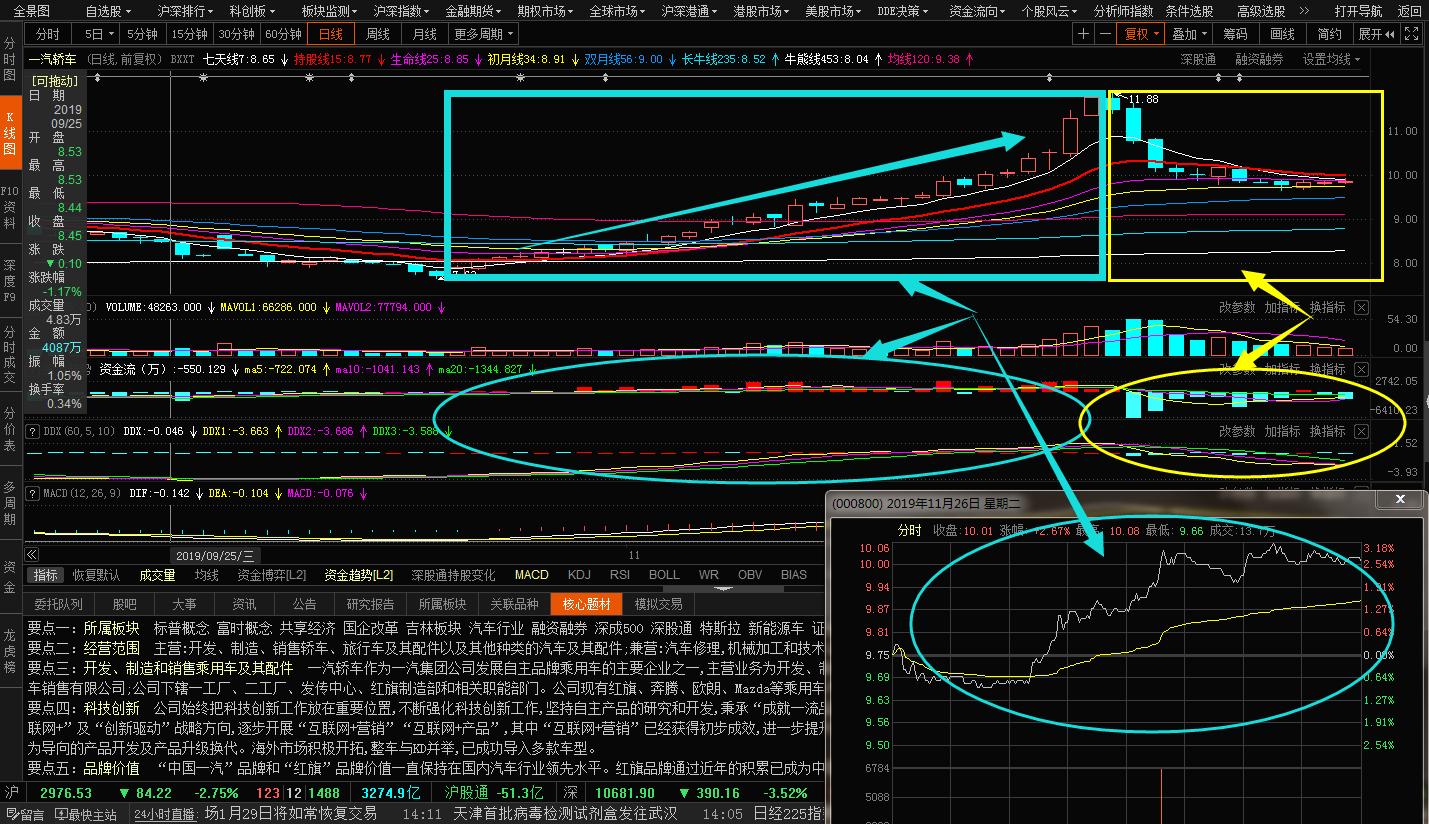Open the 金融期货 dropdown
Viewport: 1429px width, 824px height.
click(x=475, y=11)
